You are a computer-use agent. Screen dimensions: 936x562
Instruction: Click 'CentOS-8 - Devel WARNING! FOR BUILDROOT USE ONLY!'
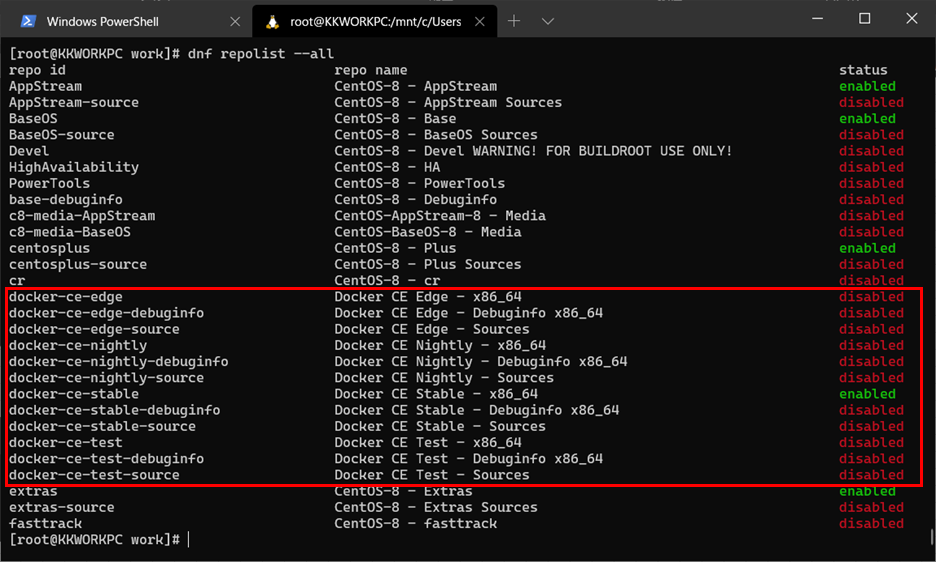533,151
